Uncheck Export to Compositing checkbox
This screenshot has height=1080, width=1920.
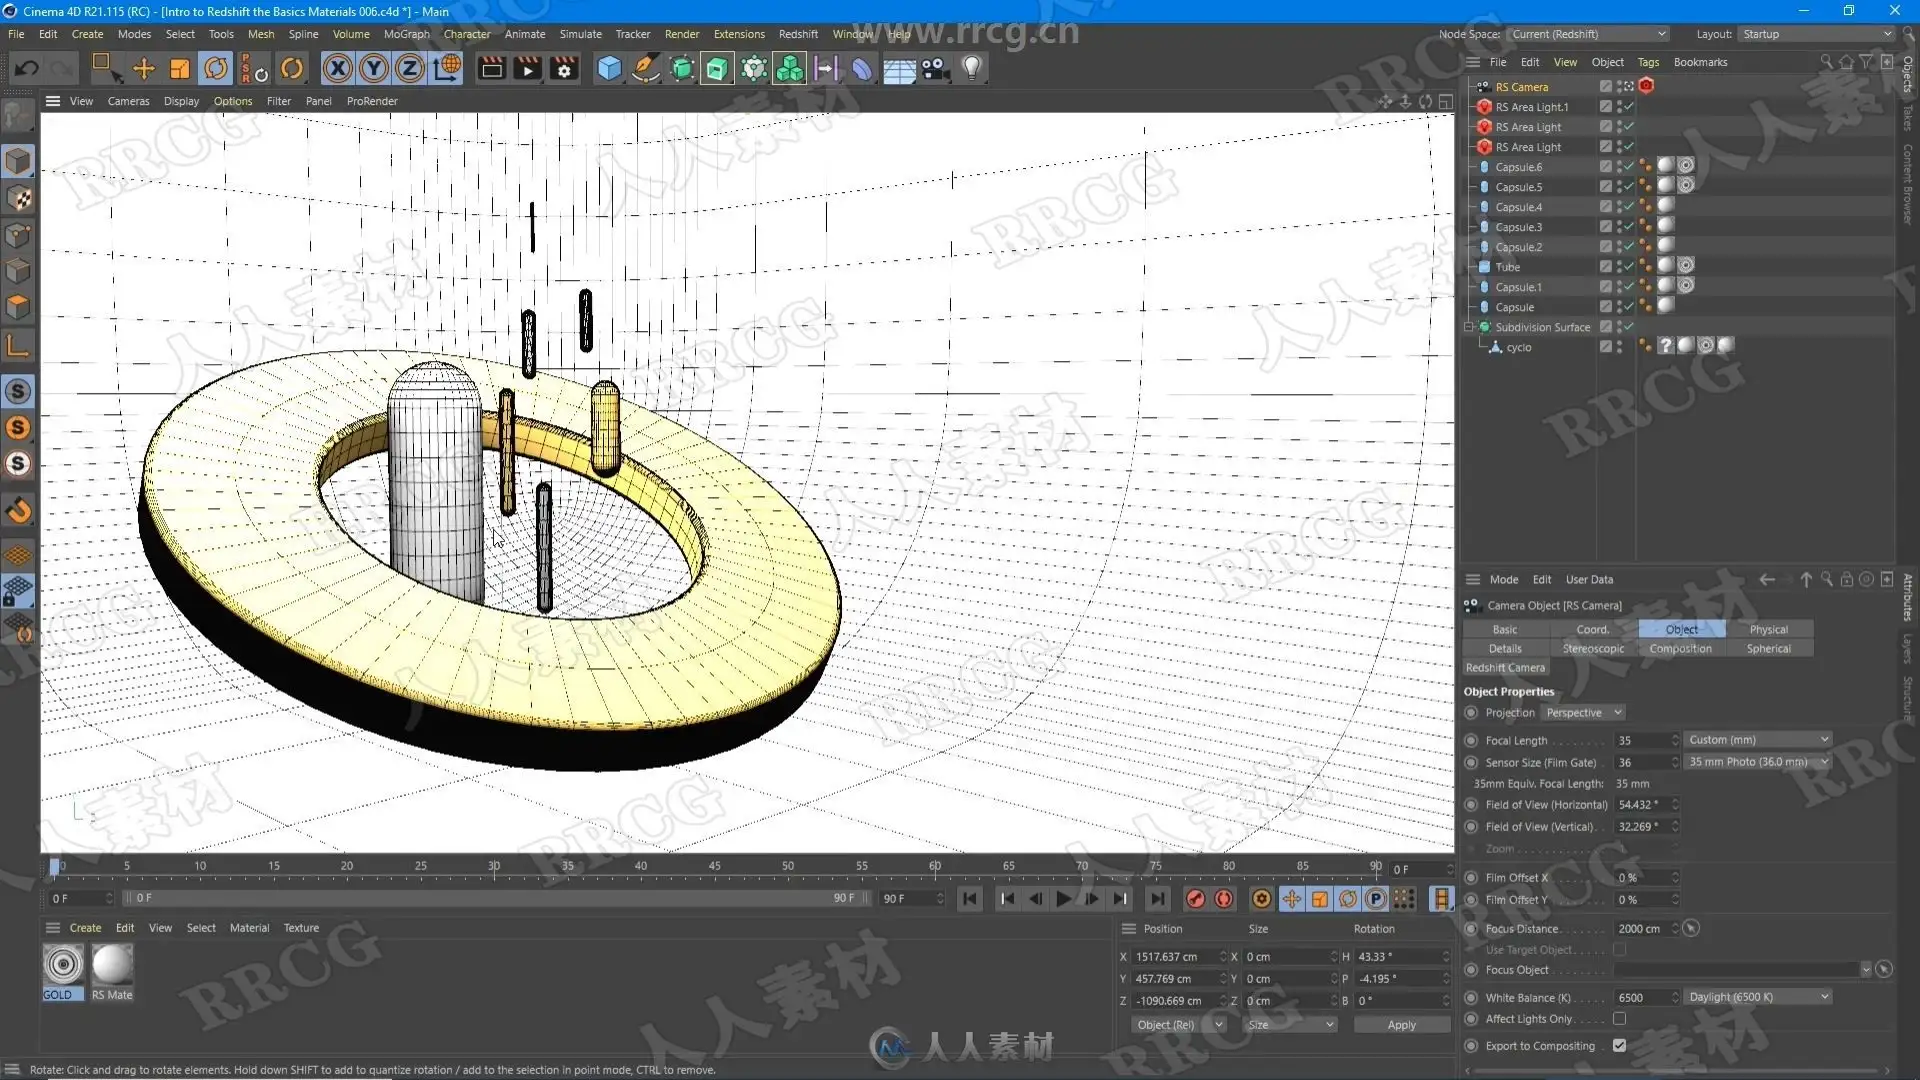[x=1619, y=1046]
